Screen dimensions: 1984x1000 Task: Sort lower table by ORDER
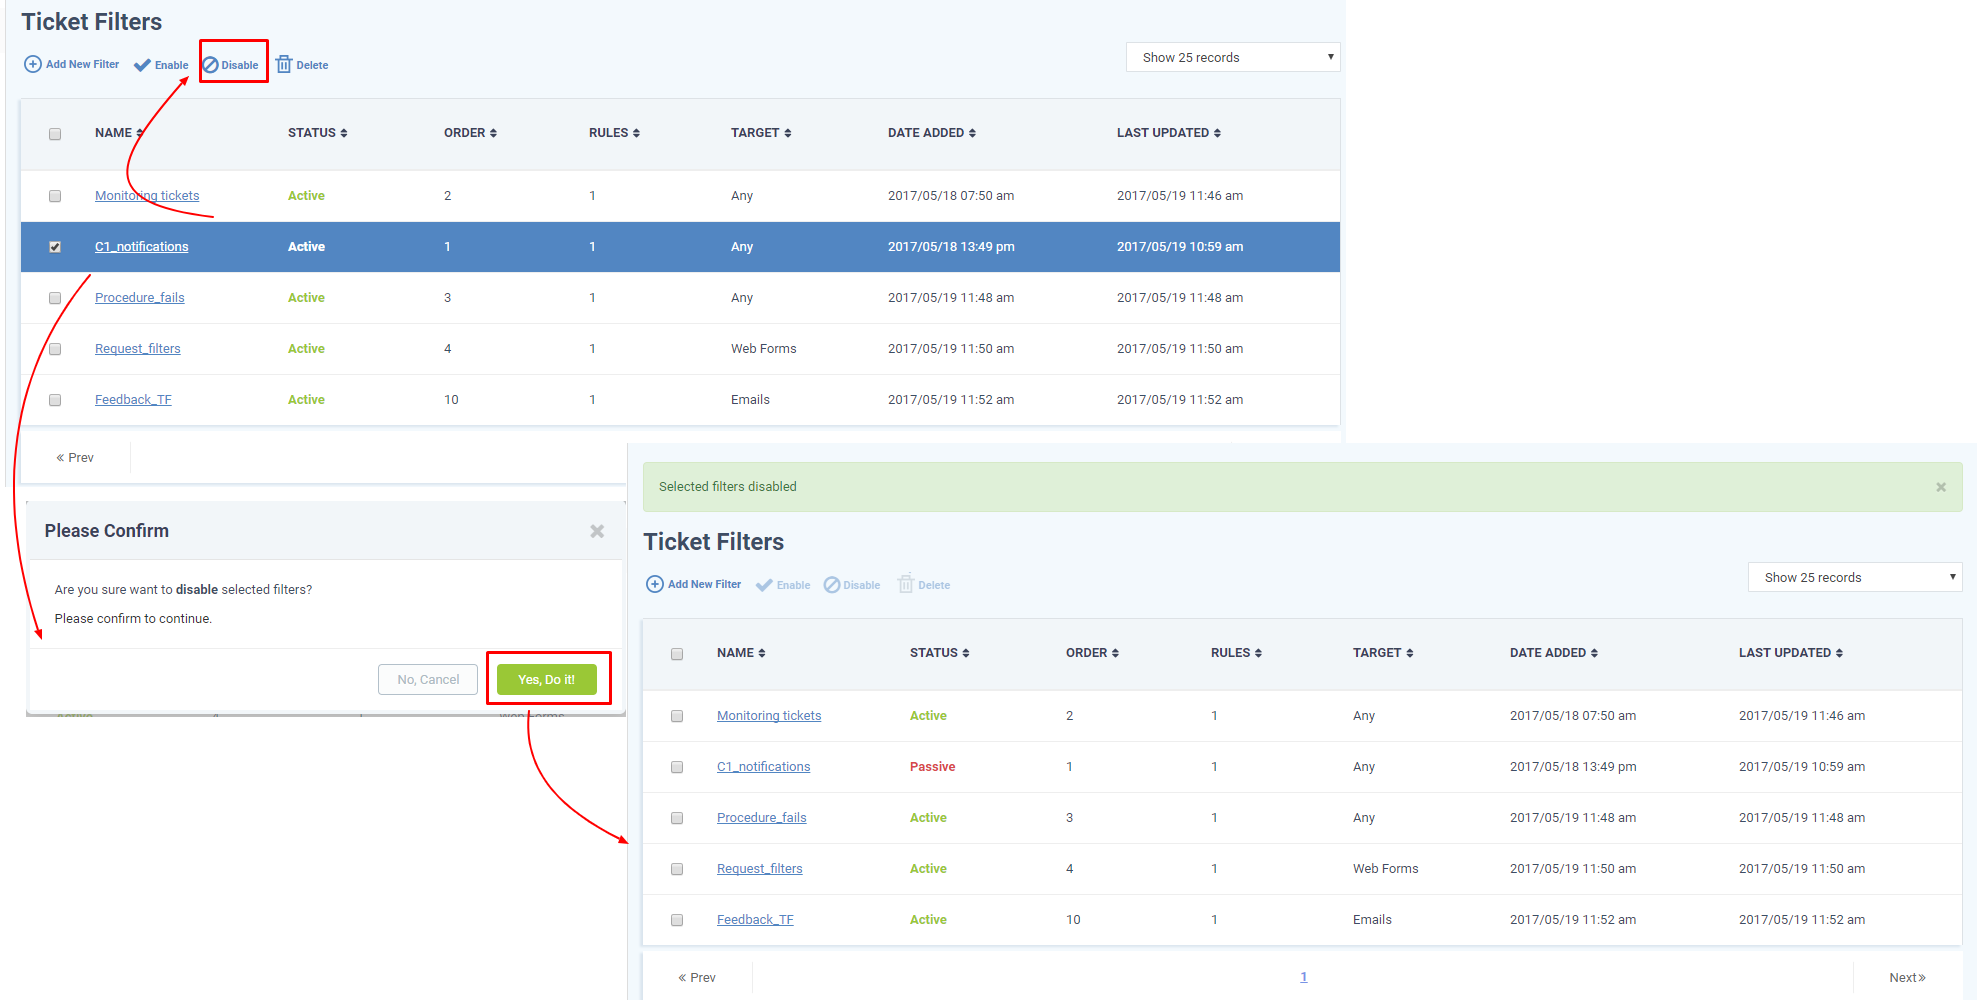1092,653
